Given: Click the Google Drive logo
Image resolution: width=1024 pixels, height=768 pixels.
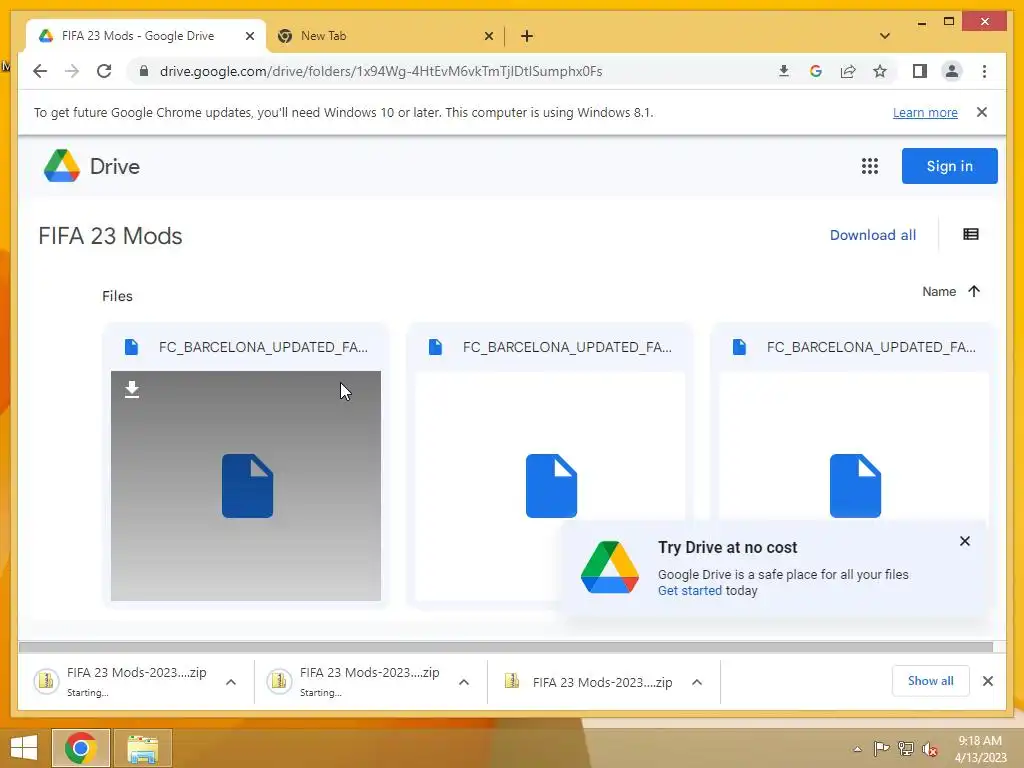Looking at the screenshot, I should pyautogui.click(x=91, y=166).
